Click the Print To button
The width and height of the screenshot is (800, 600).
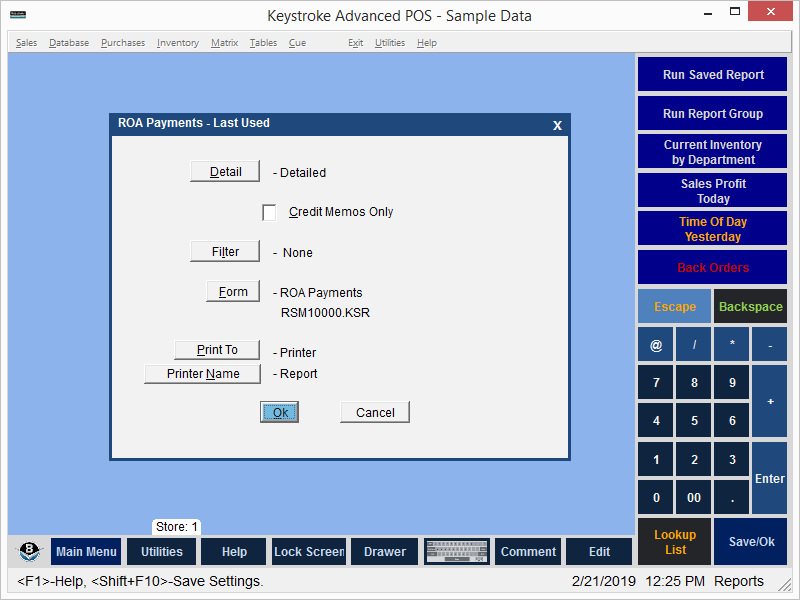tap(217, 350)
